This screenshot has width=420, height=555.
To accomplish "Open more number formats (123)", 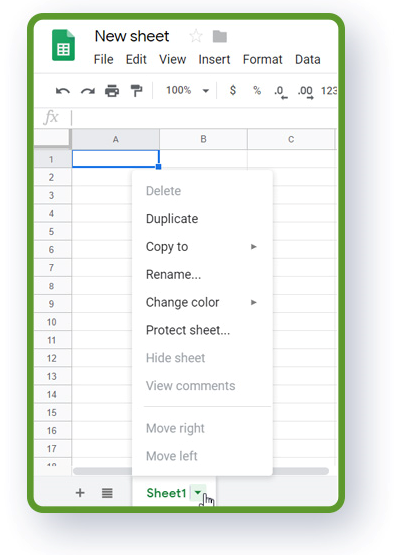I will [x=329, y=91].
